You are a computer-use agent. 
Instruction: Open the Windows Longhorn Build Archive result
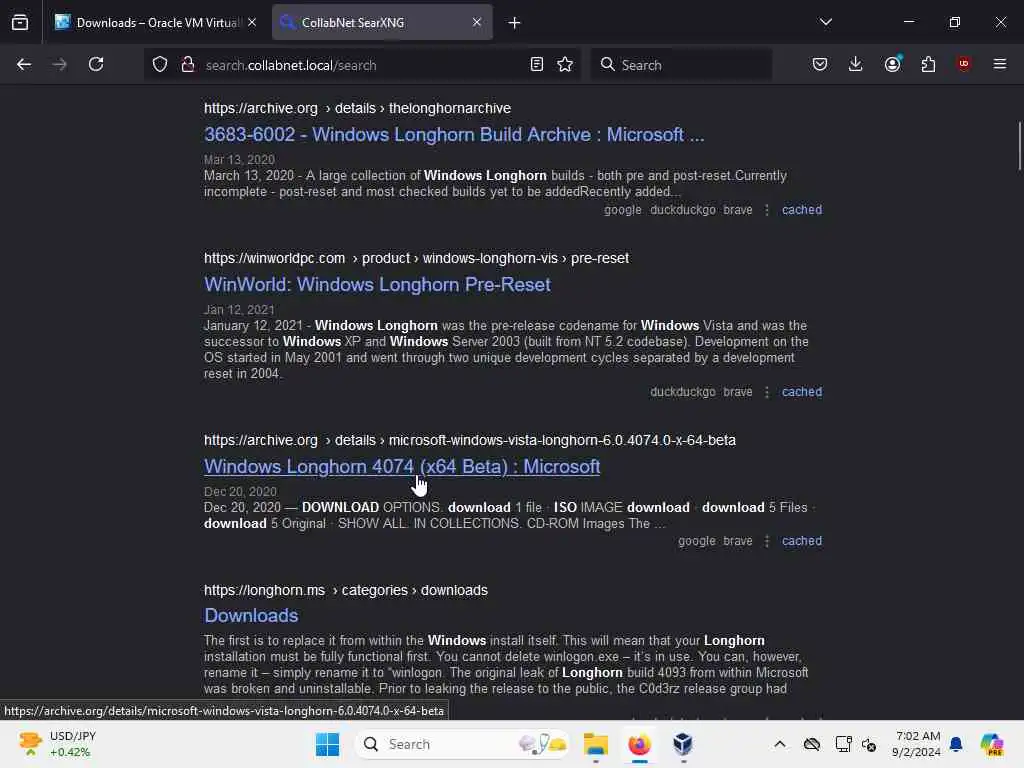454,135
